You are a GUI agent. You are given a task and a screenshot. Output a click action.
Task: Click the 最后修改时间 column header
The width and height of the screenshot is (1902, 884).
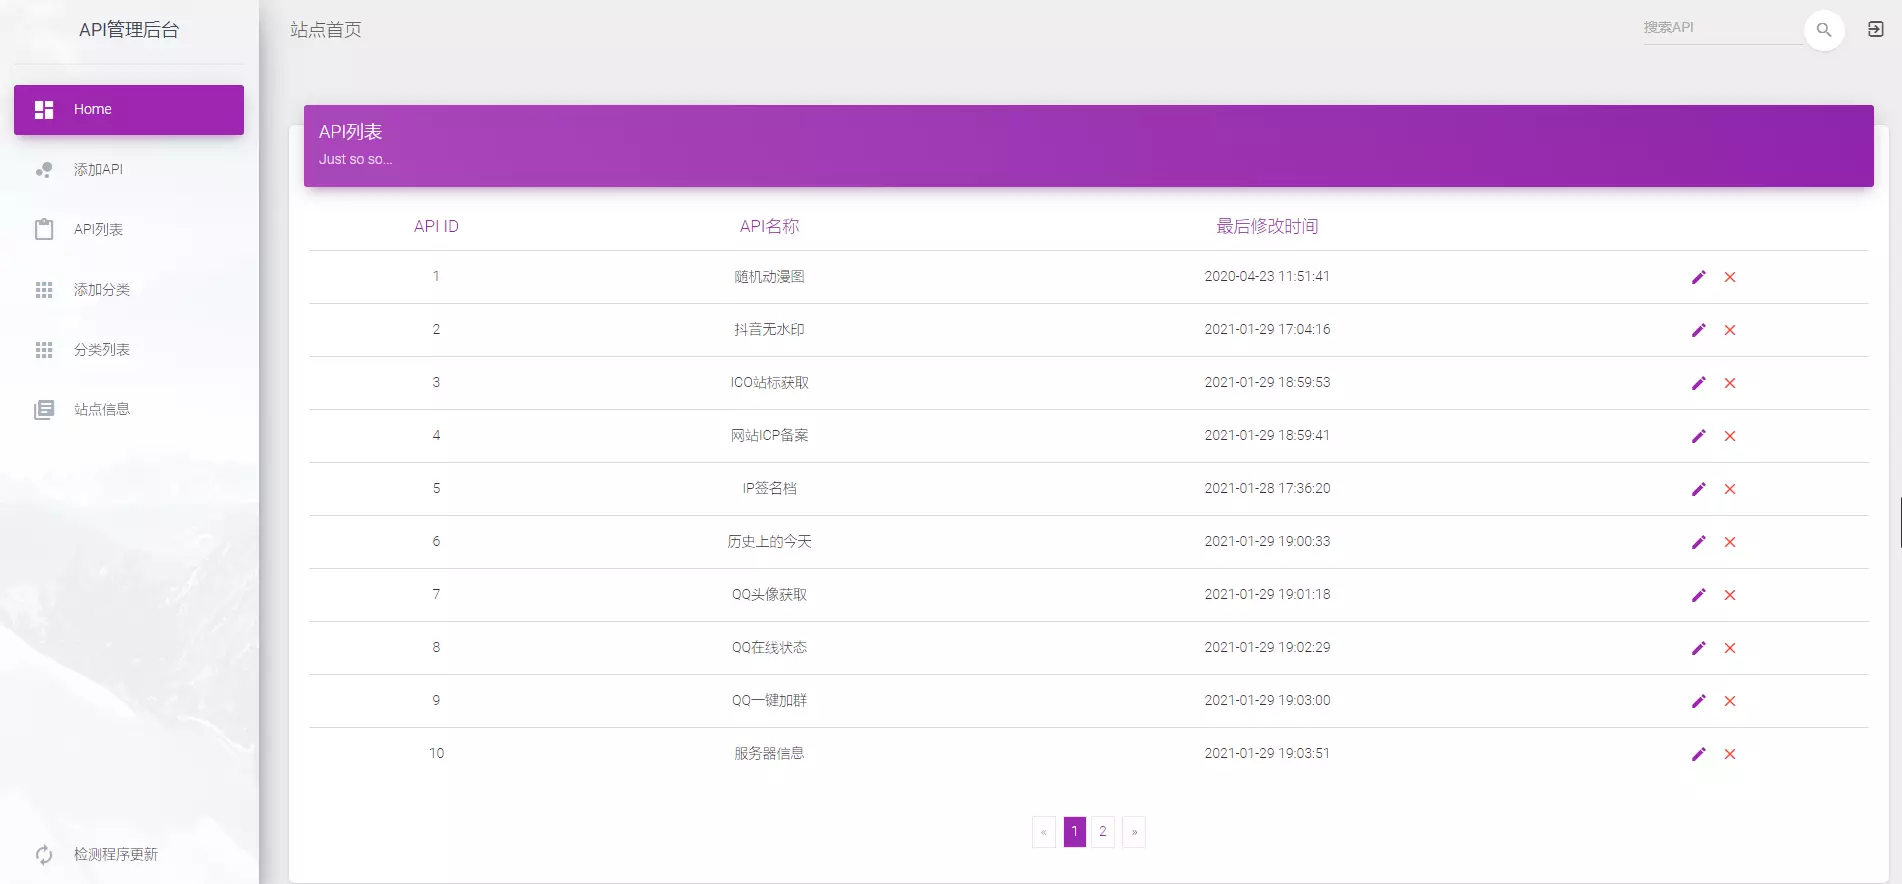[1267, 227]
